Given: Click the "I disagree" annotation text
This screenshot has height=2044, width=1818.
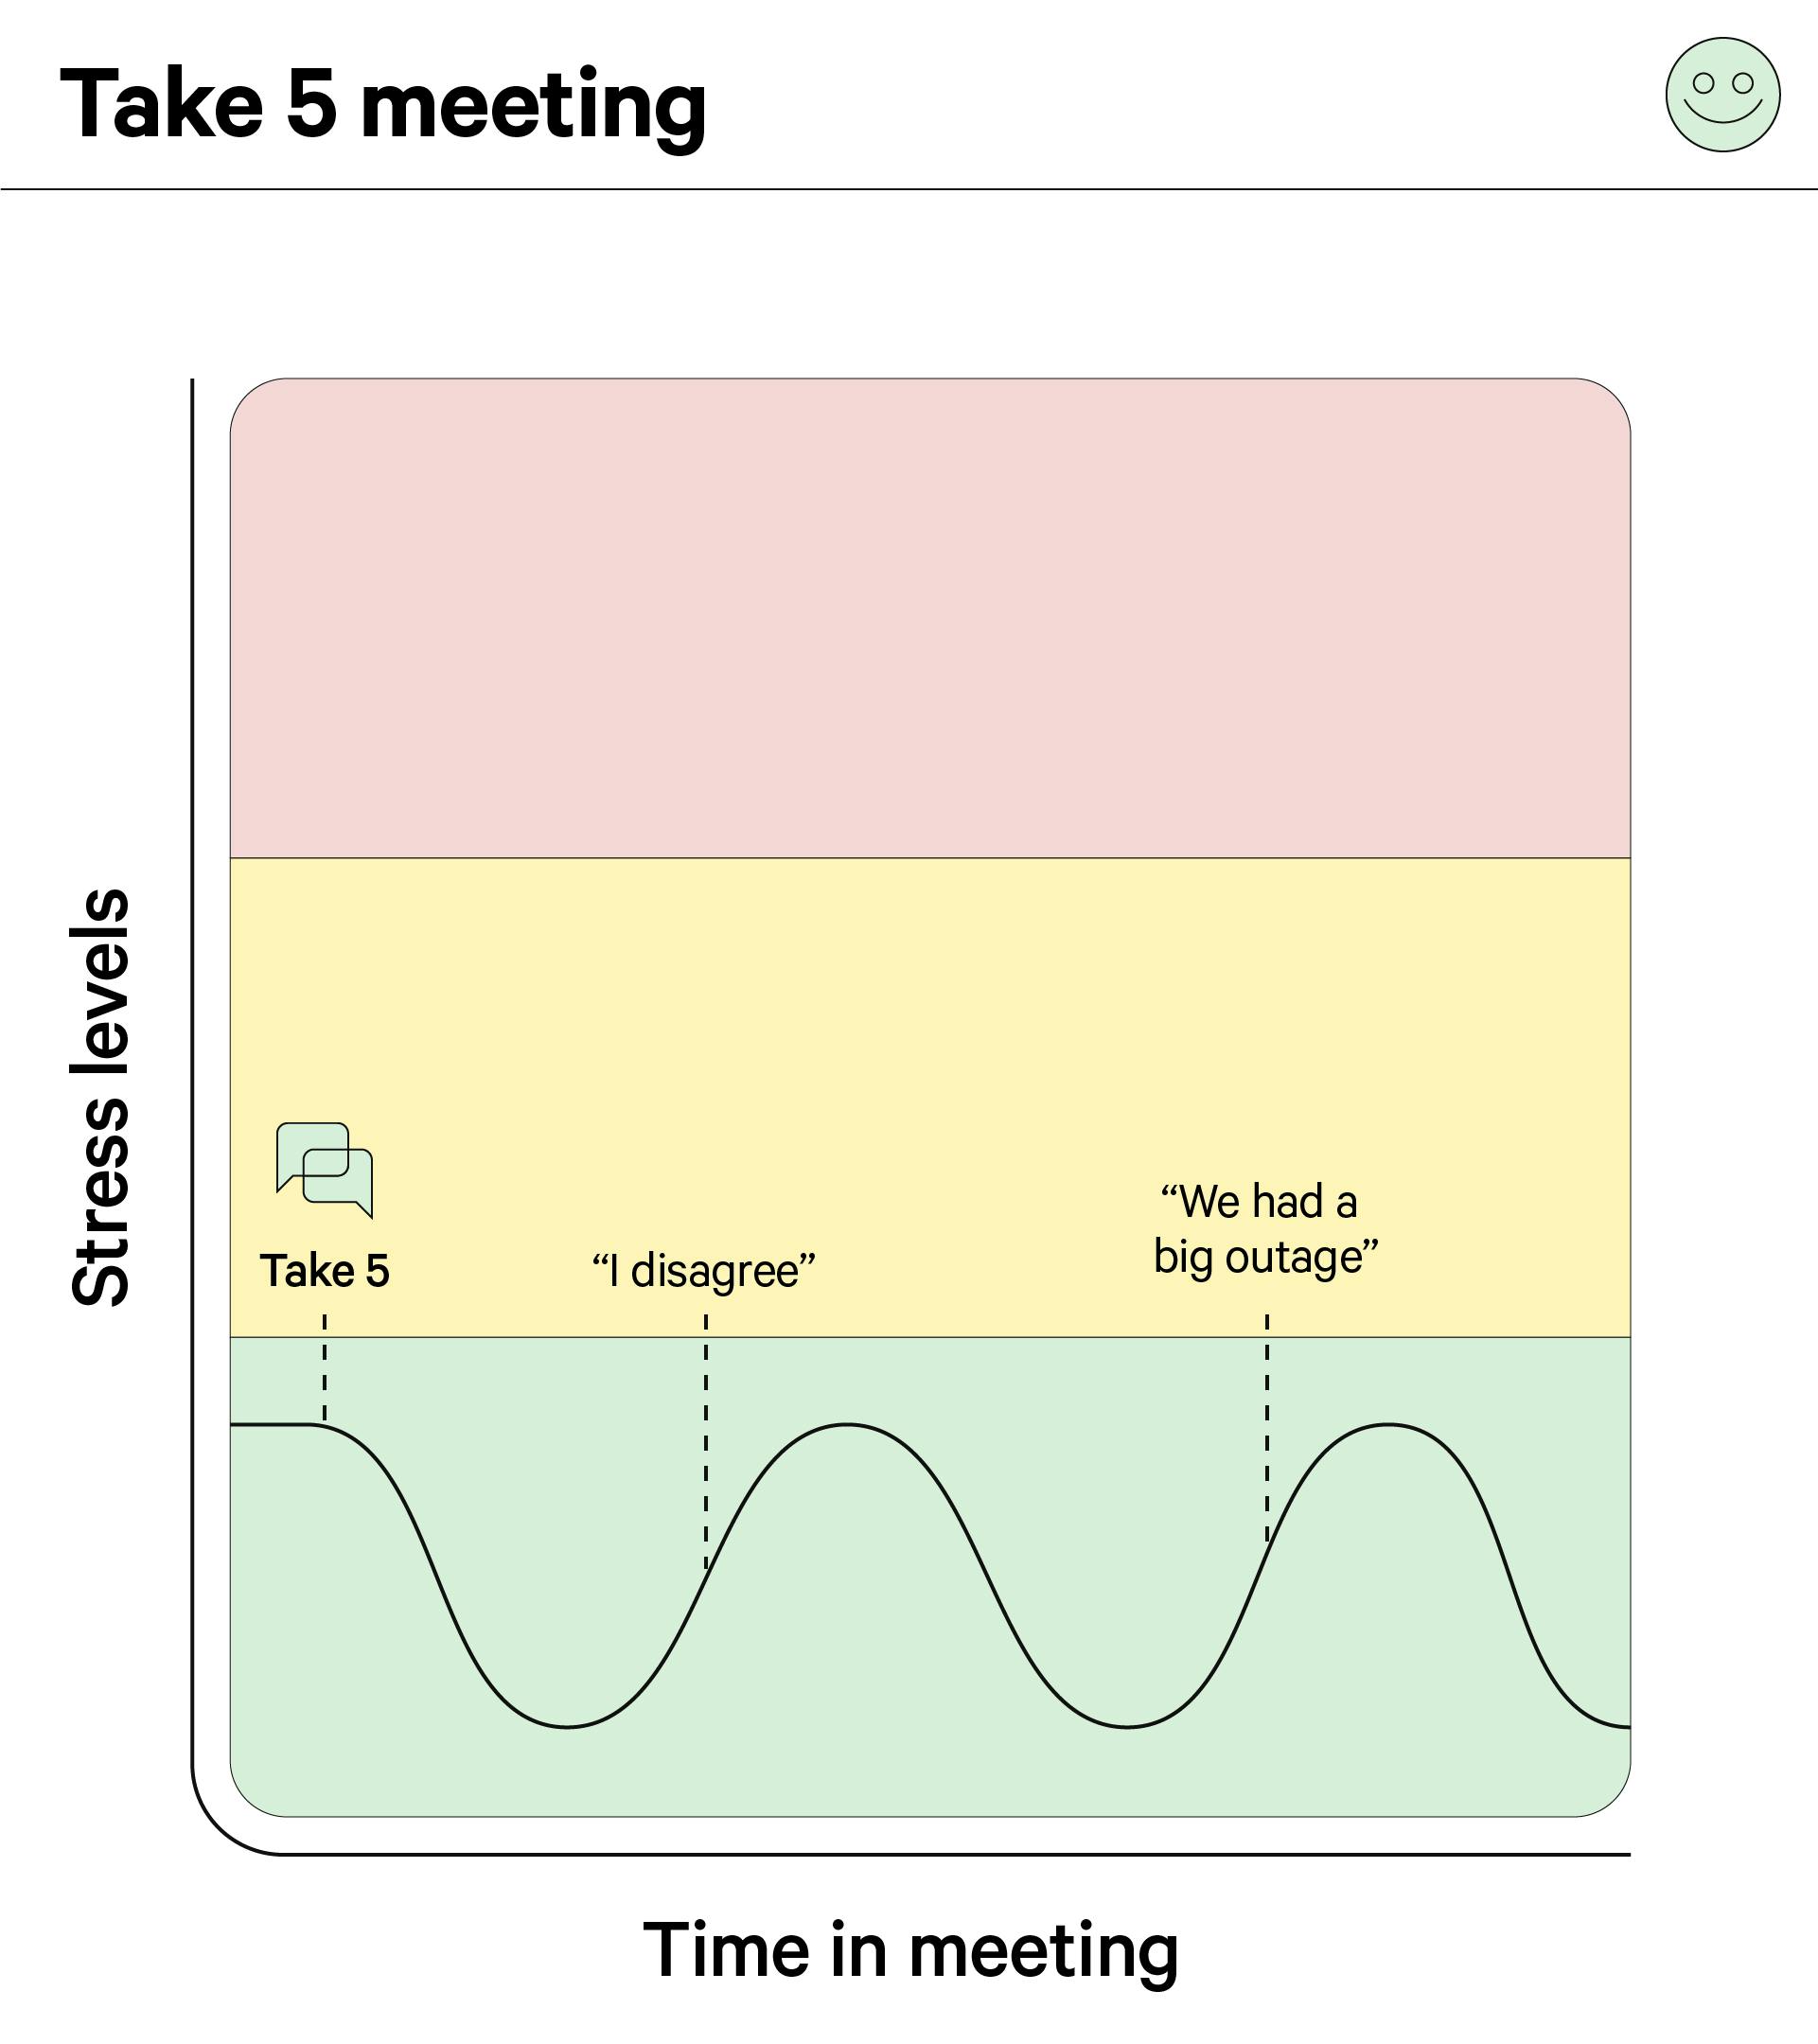Looking at the screenshot, I should pos(703,1271).
